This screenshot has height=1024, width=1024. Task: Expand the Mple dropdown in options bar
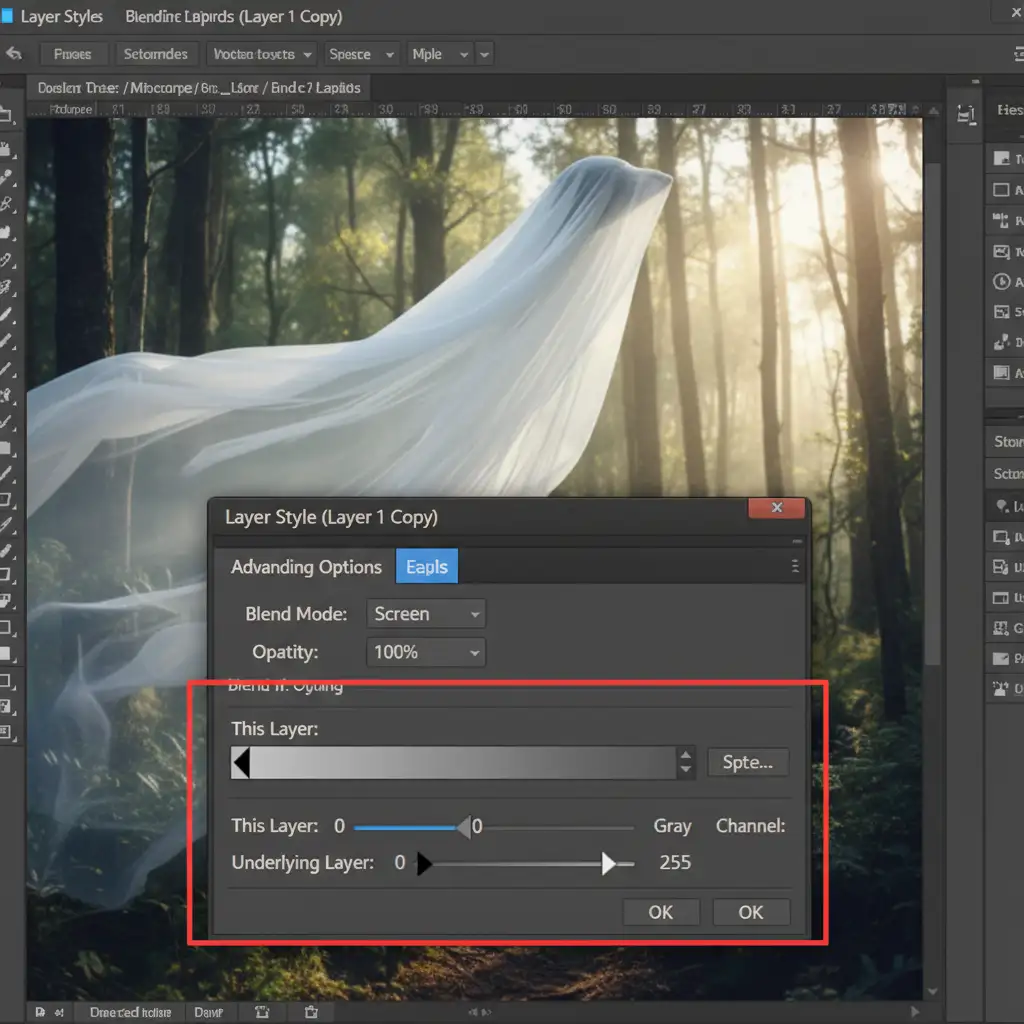439,54
